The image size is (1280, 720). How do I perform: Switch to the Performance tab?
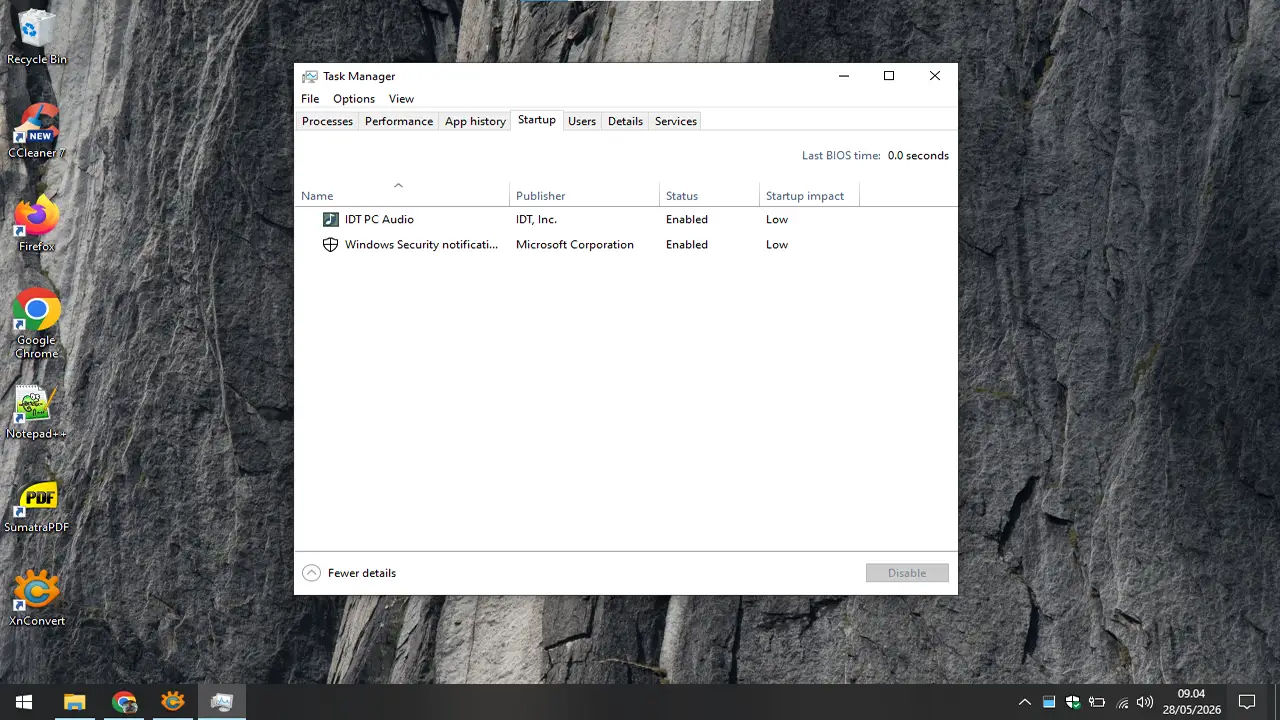tap(399, 121)
